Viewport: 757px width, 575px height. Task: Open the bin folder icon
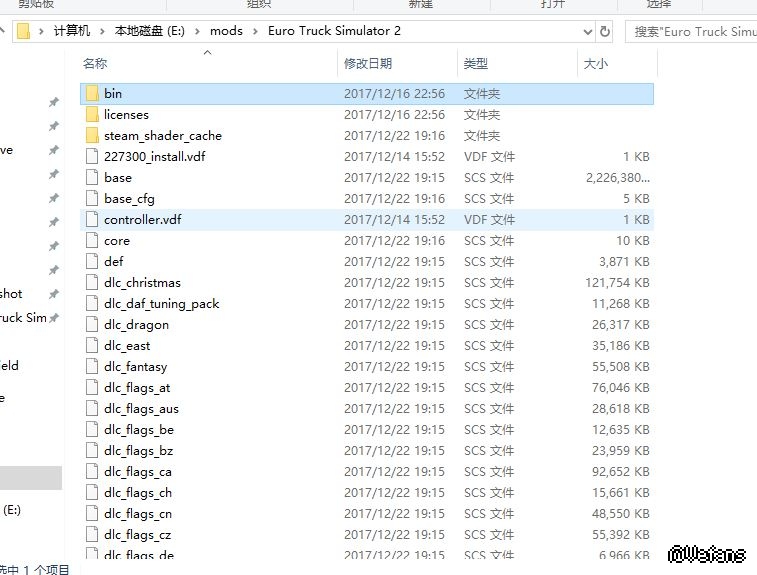(92, 94)
